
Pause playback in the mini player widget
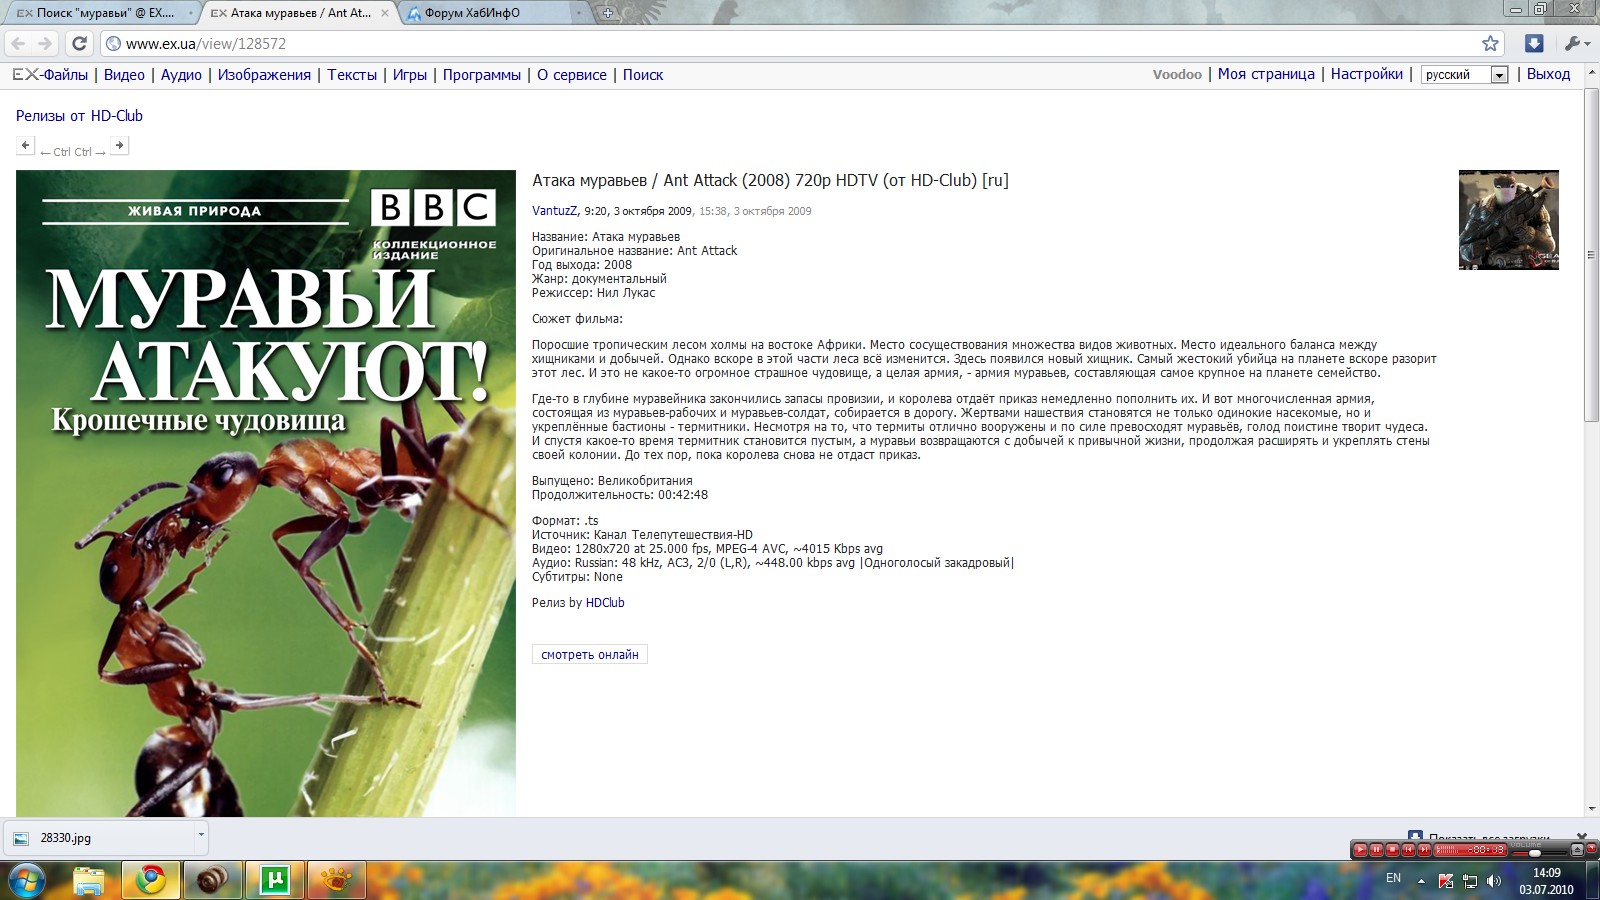(1376, 850)
